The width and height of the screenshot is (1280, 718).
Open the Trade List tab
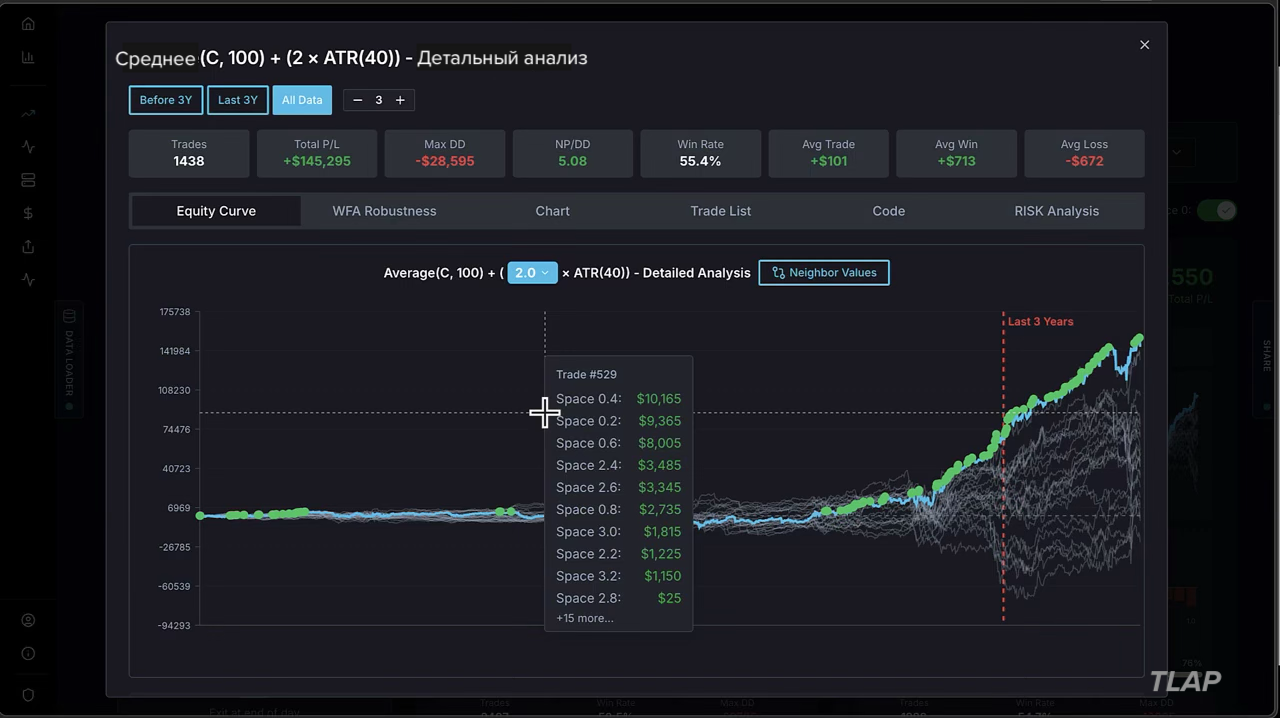[x=720, y=211]
